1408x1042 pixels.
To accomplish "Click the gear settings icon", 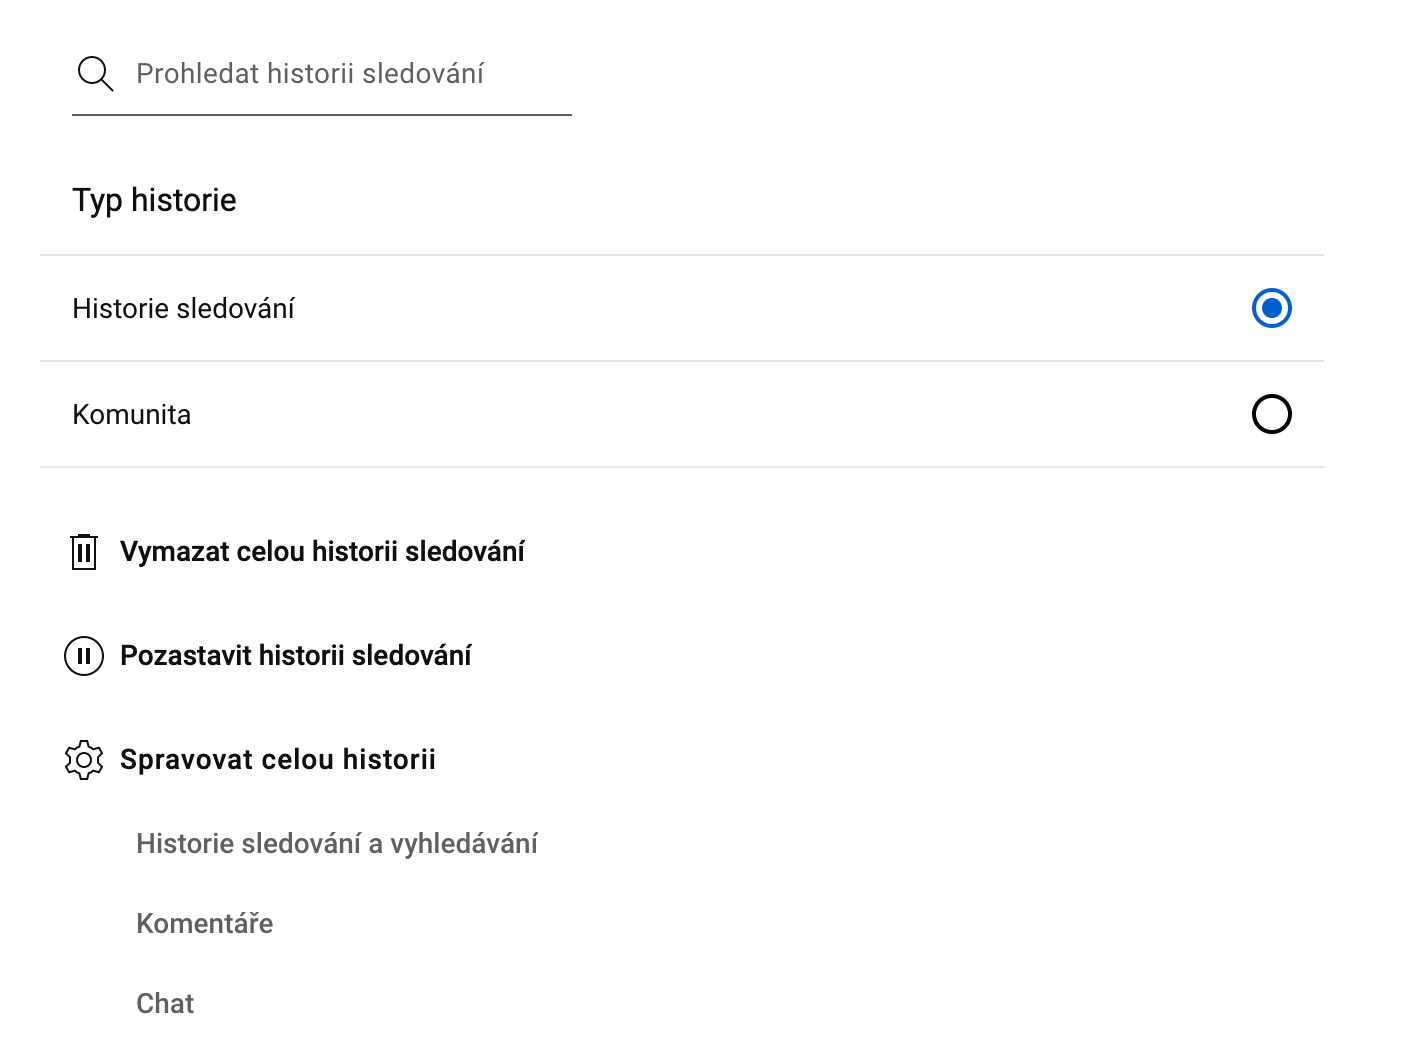I will click(84, 760).
